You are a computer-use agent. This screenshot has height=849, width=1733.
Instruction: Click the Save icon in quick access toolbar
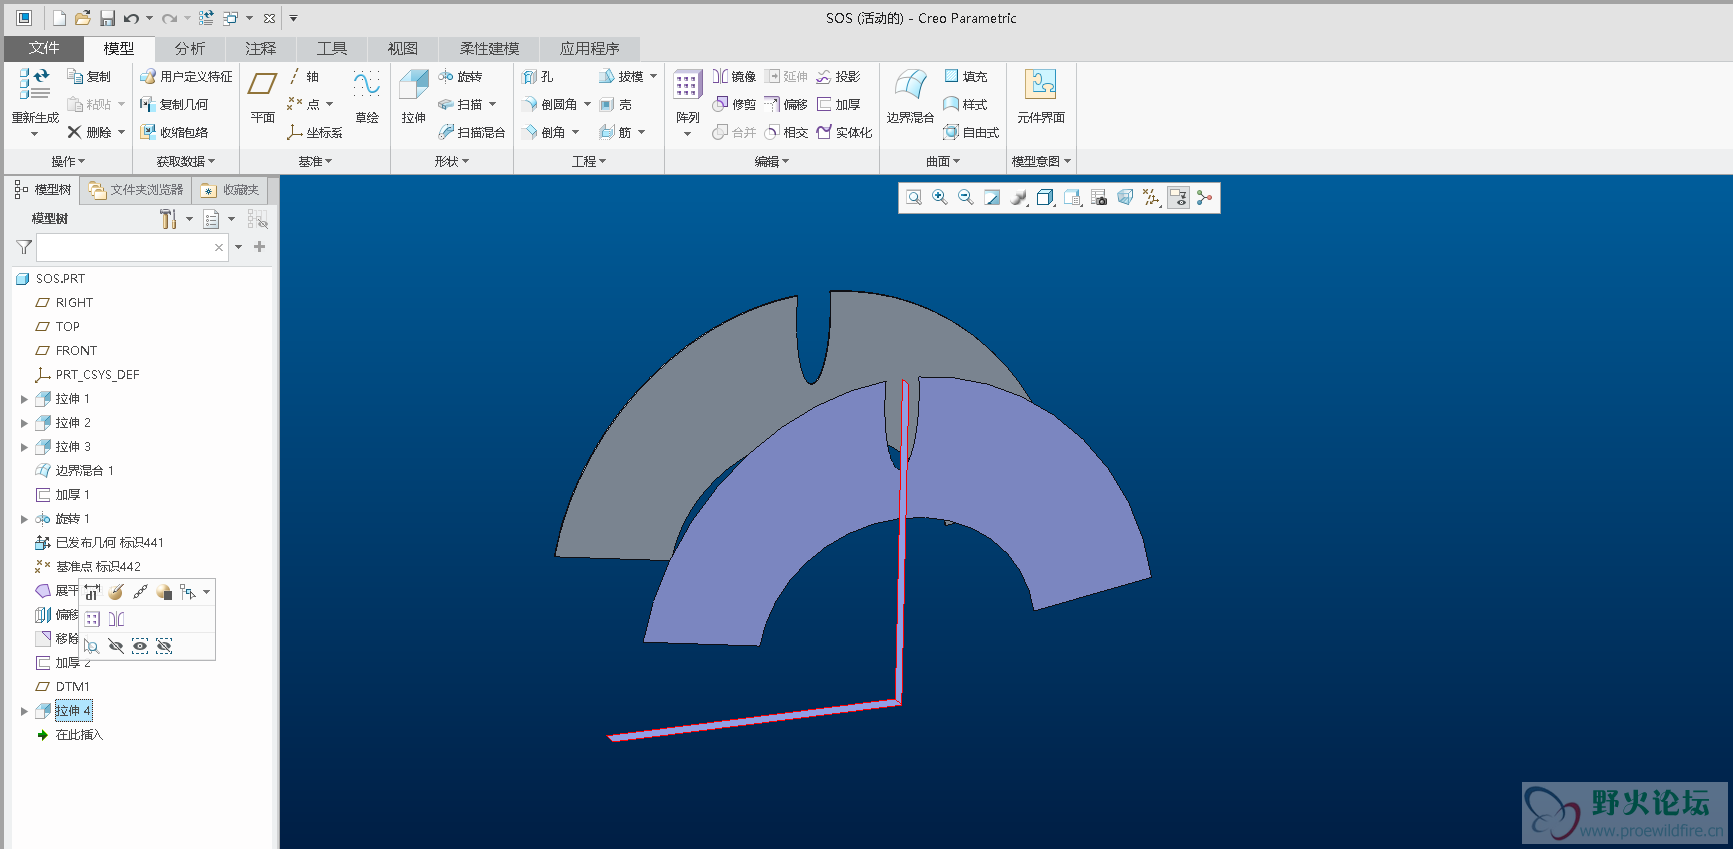107,18
